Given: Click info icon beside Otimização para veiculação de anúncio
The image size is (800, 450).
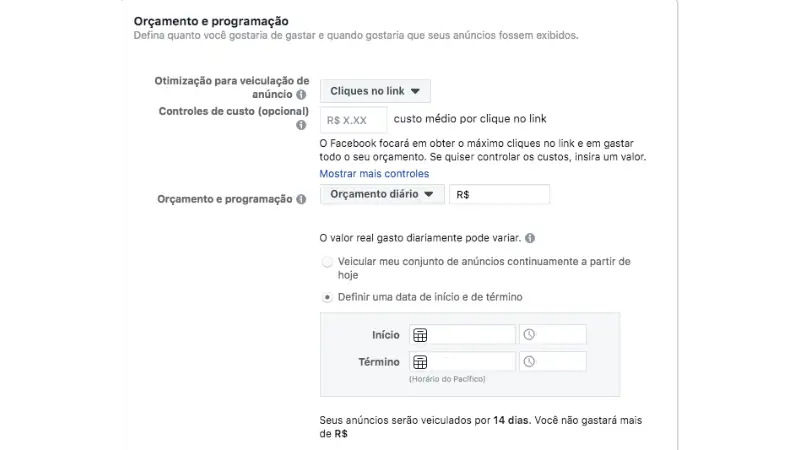Looking at the screenshot, I should pyautogui.click(x=301, y=95).
